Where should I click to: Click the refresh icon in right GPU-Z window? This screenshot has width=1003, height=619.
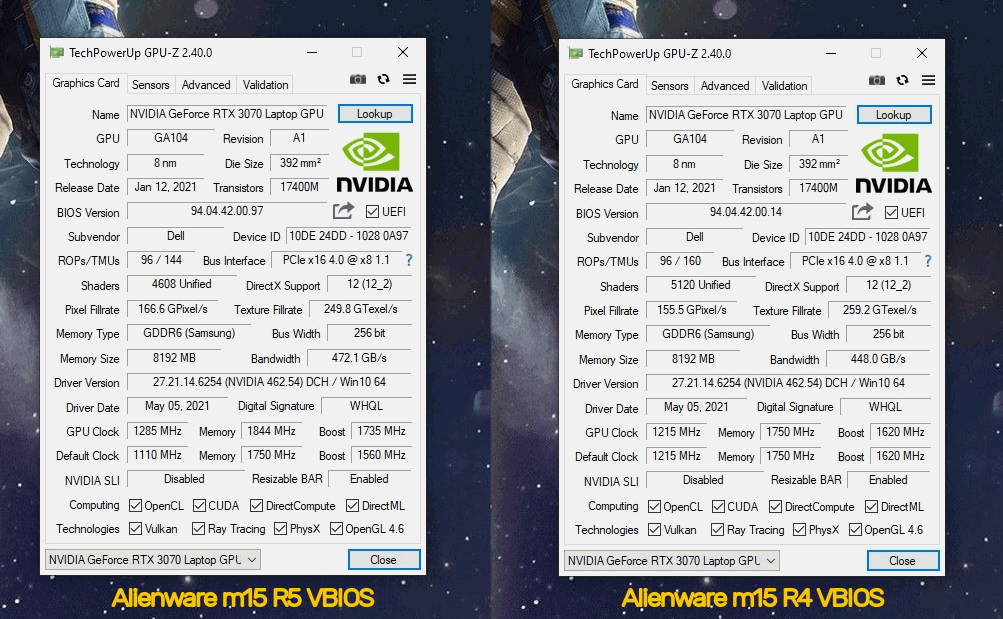[902, 80]
